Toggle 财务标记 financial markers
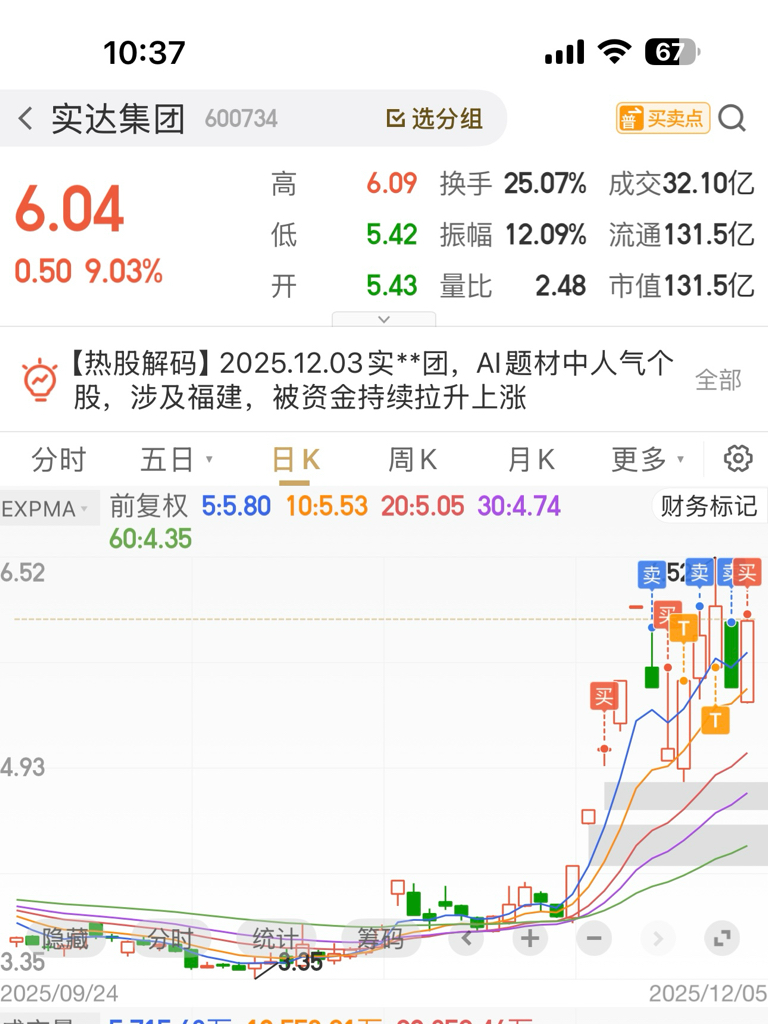 point(709,506)
